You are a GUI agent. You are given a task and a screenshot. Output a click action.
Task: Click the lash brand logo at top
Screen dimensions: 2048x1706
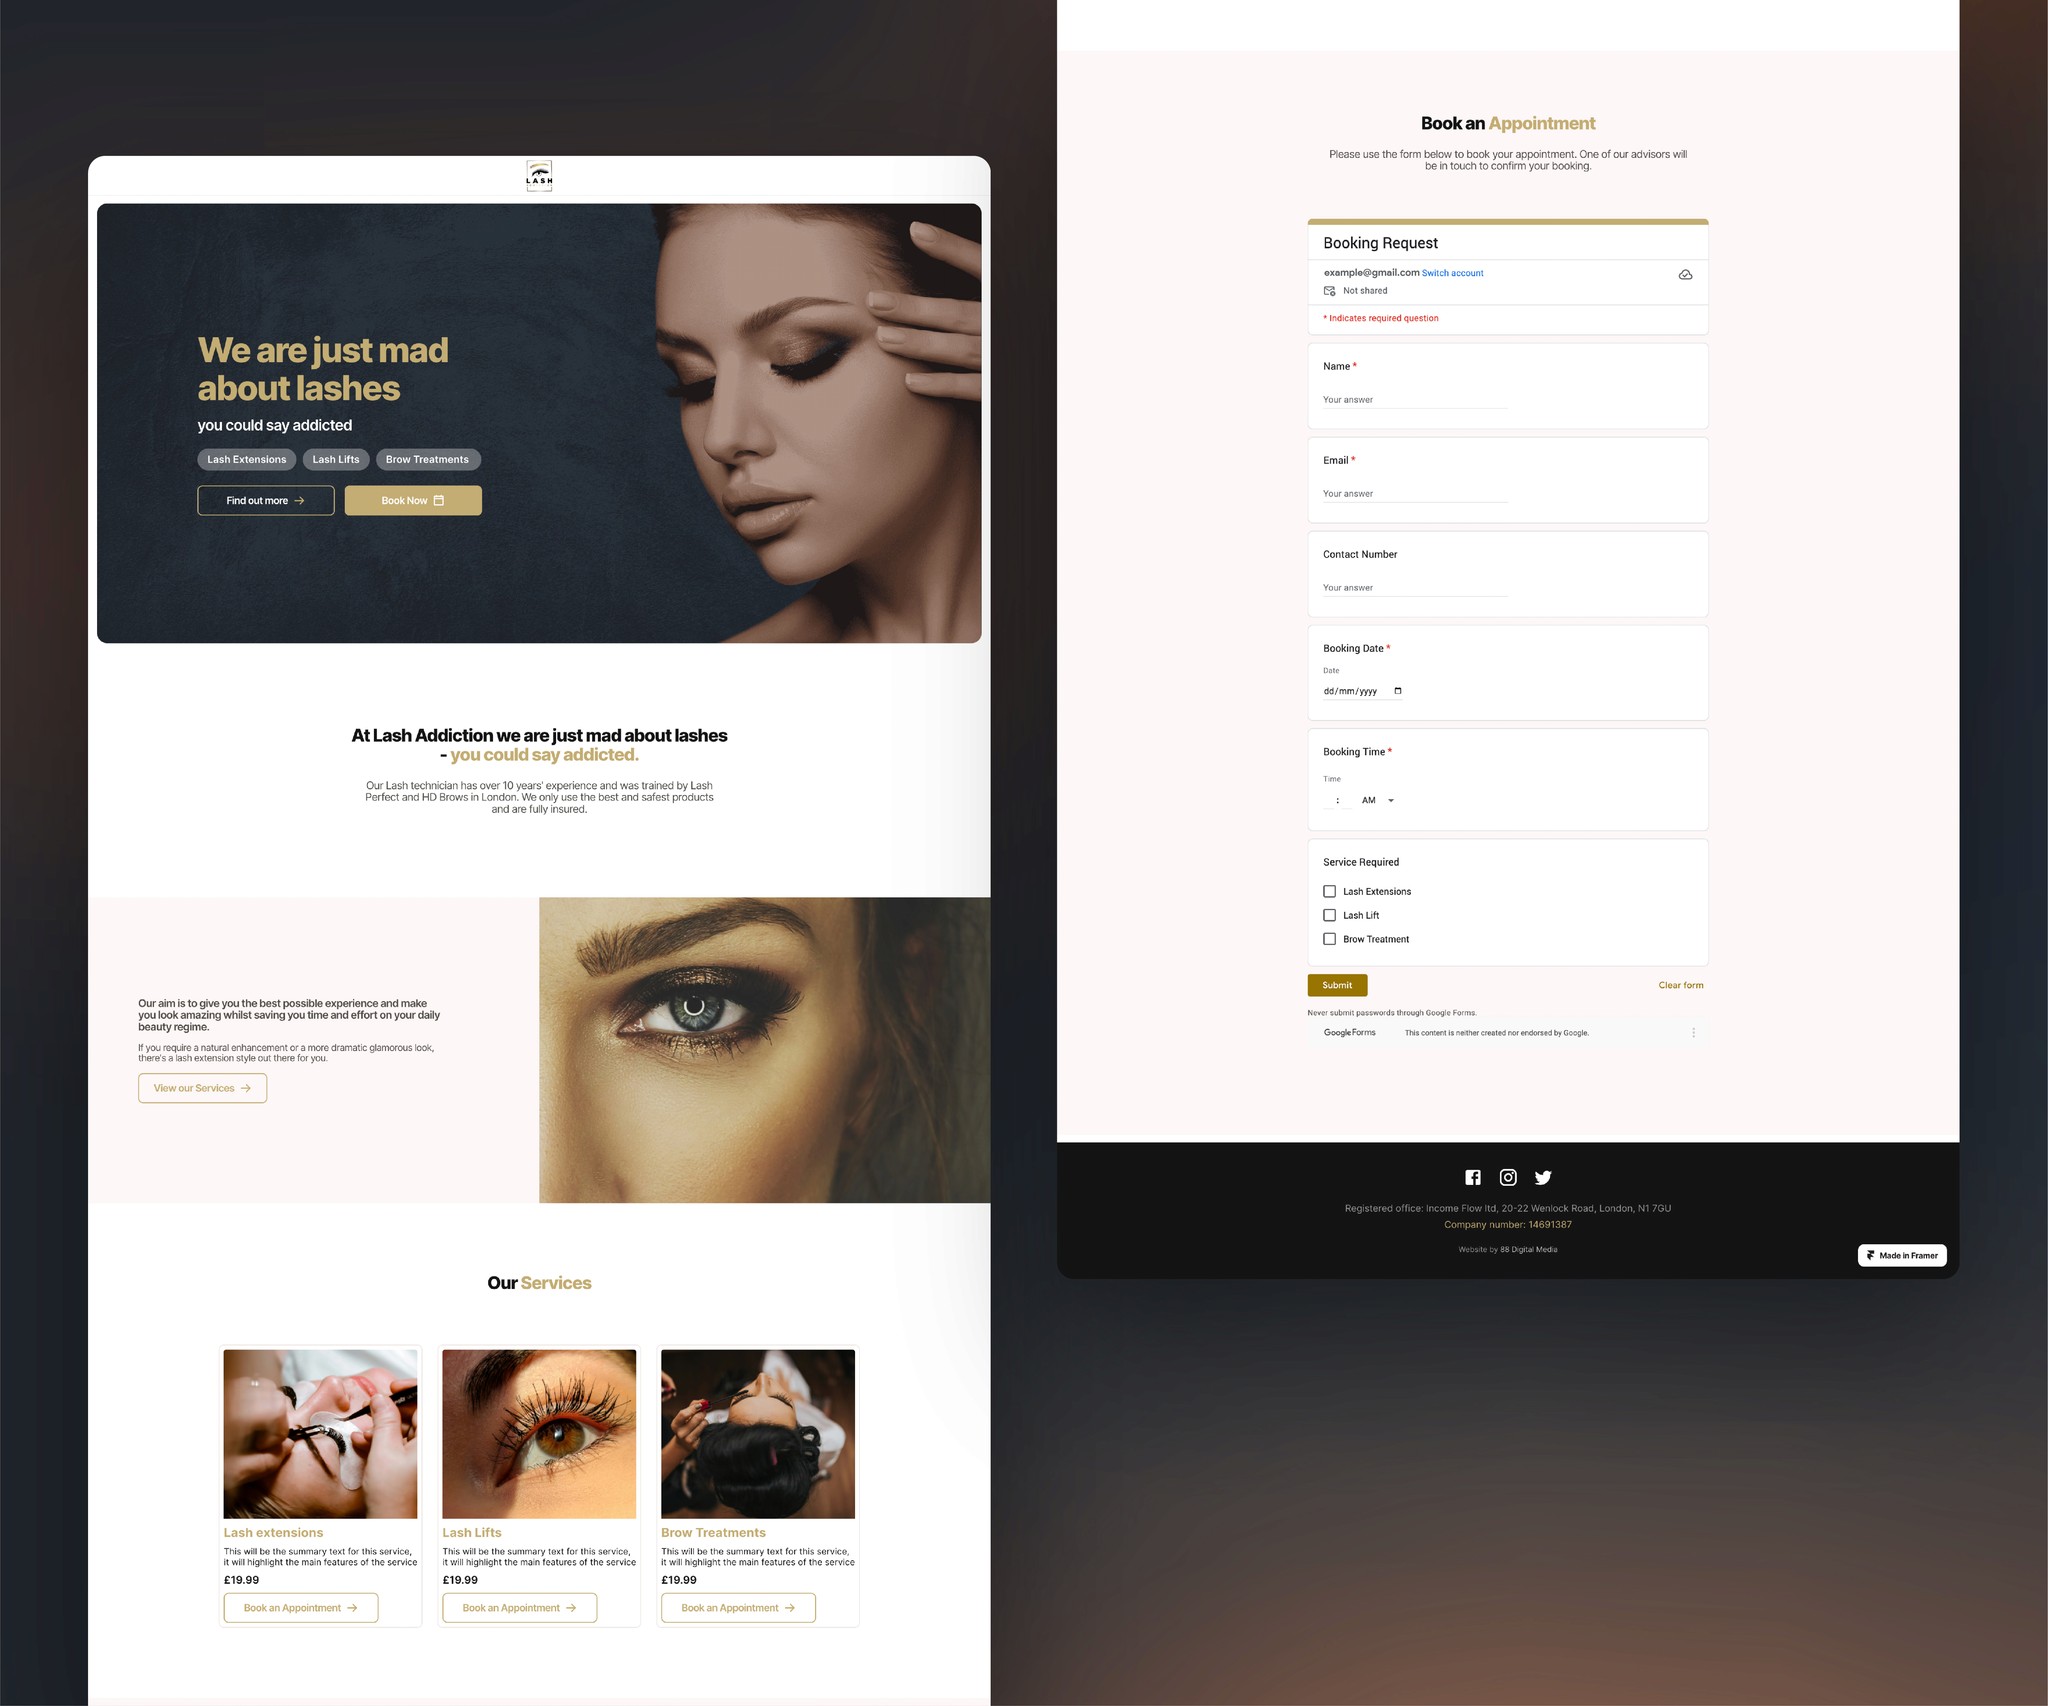point(538,177)
